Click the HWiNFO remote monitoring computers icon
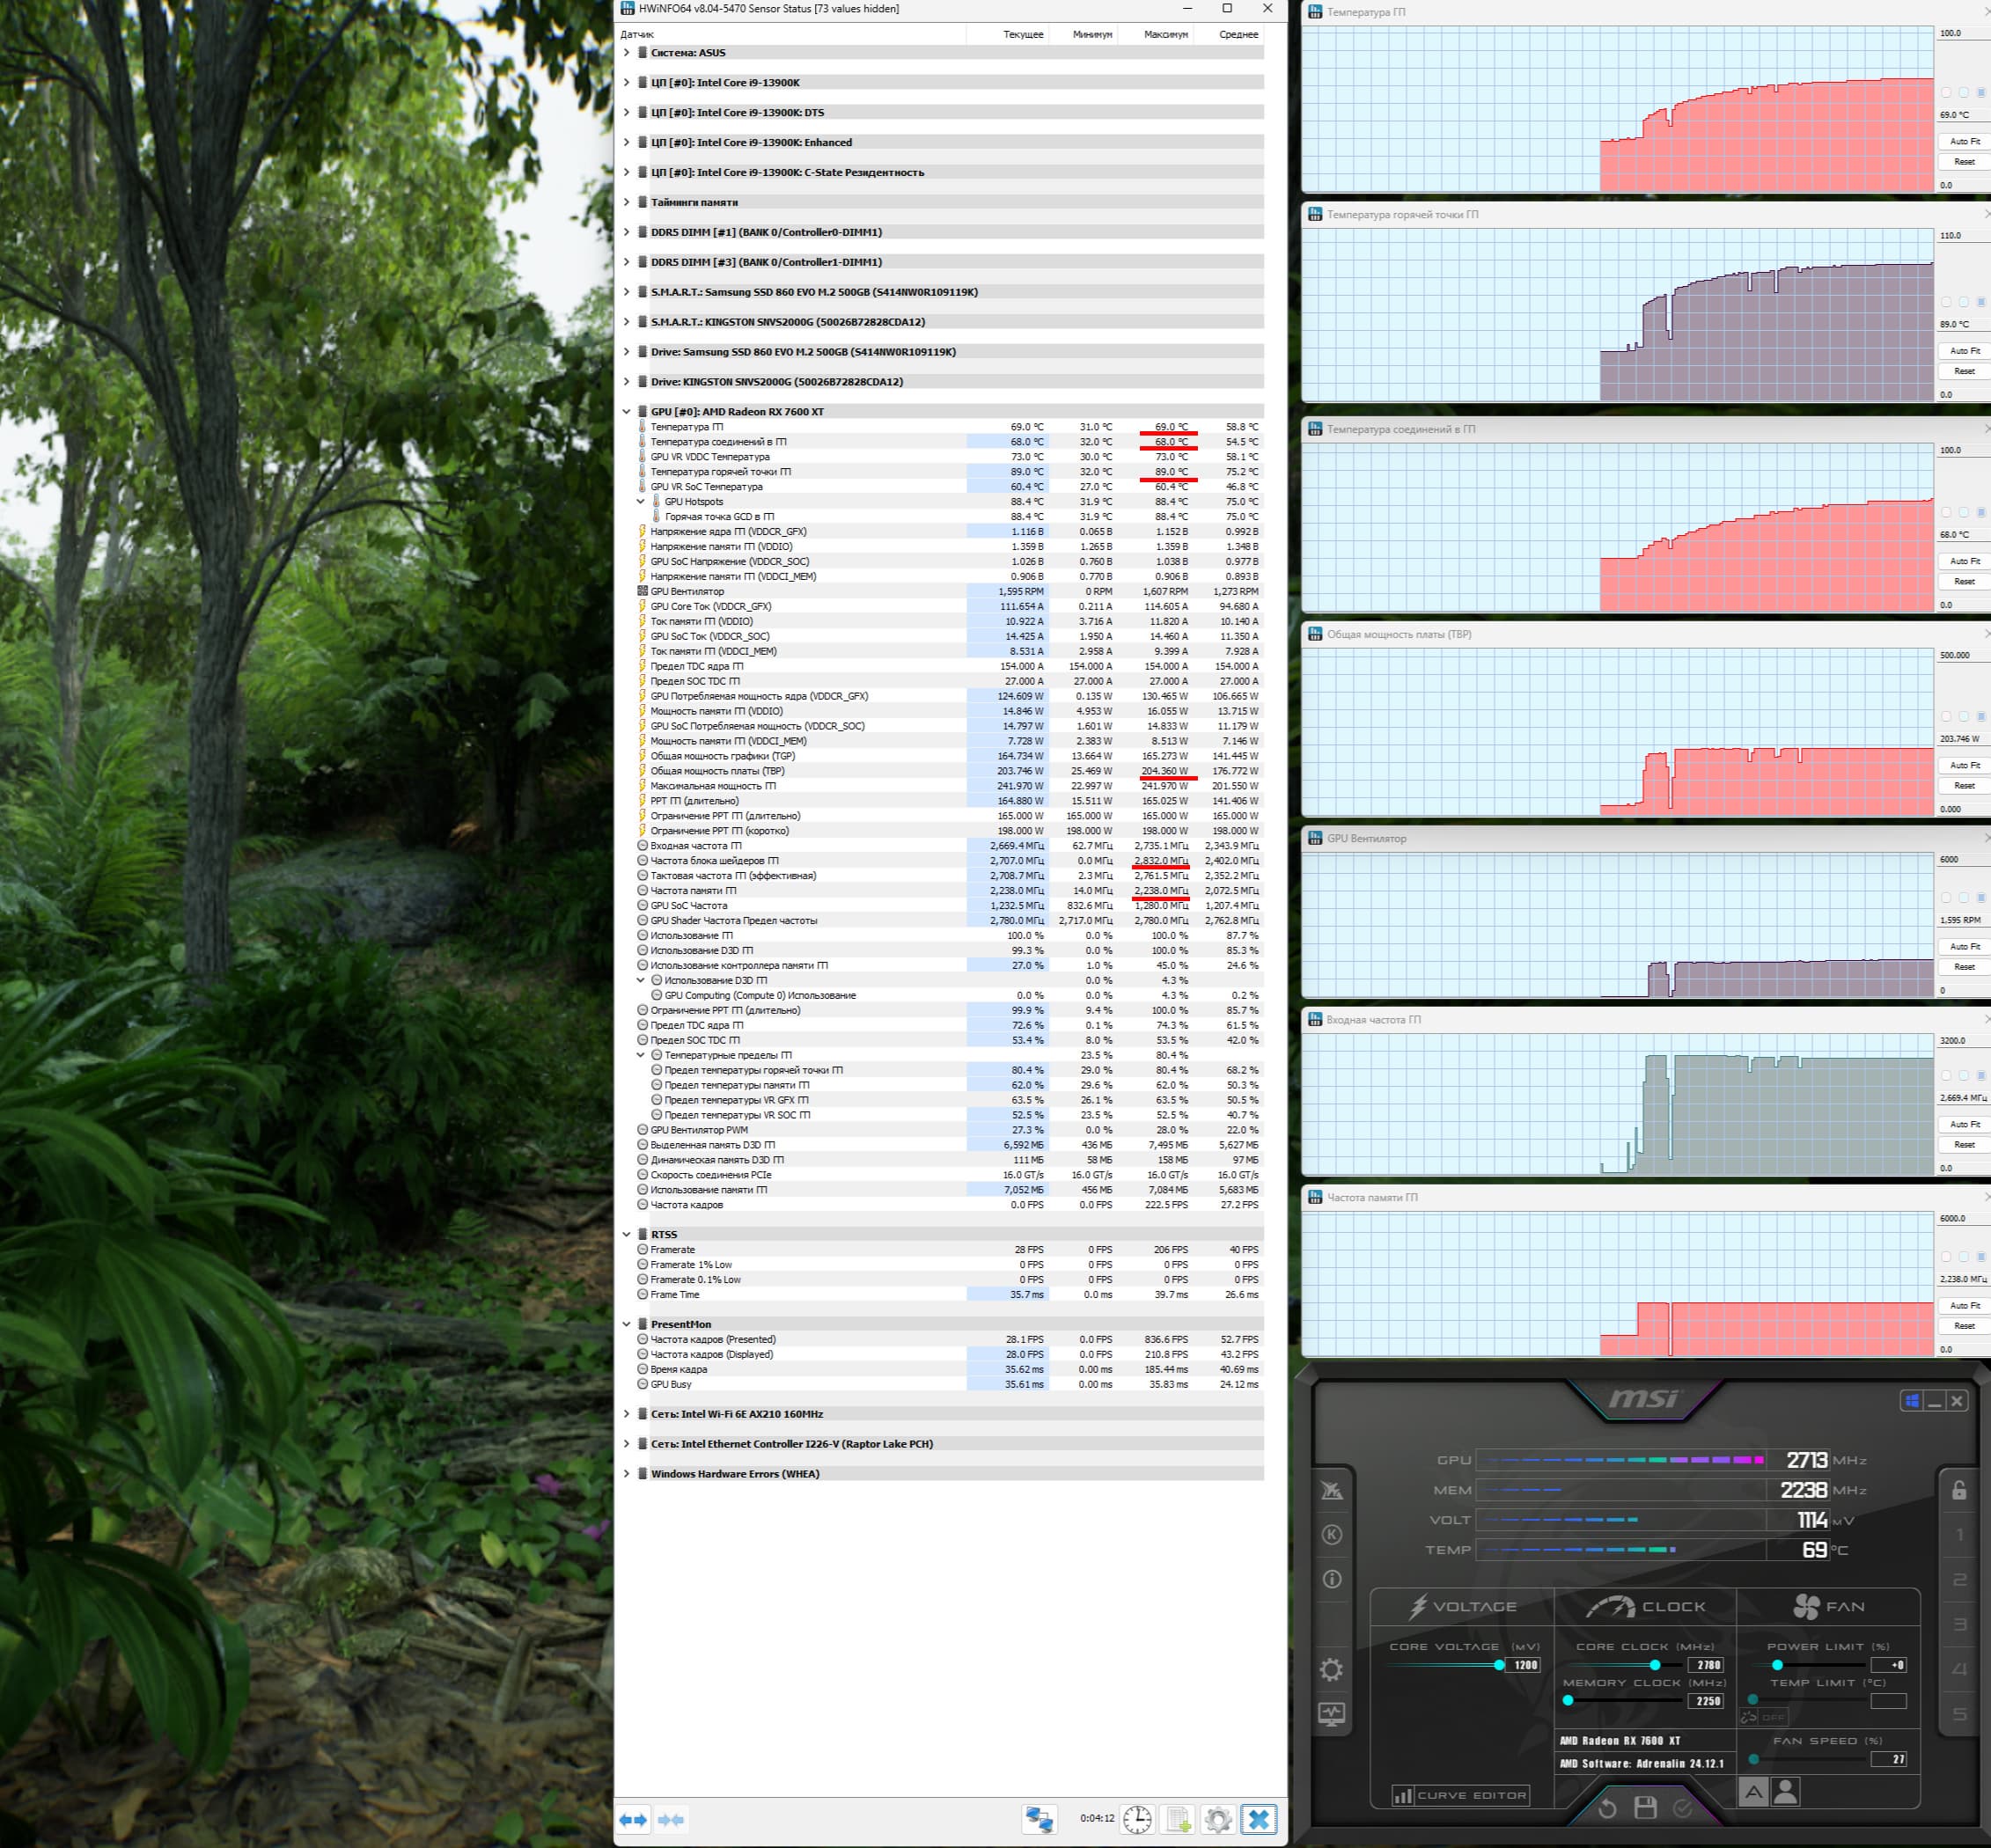The width and height of the screenshot is (1991, 1848). point(1039,1819)
